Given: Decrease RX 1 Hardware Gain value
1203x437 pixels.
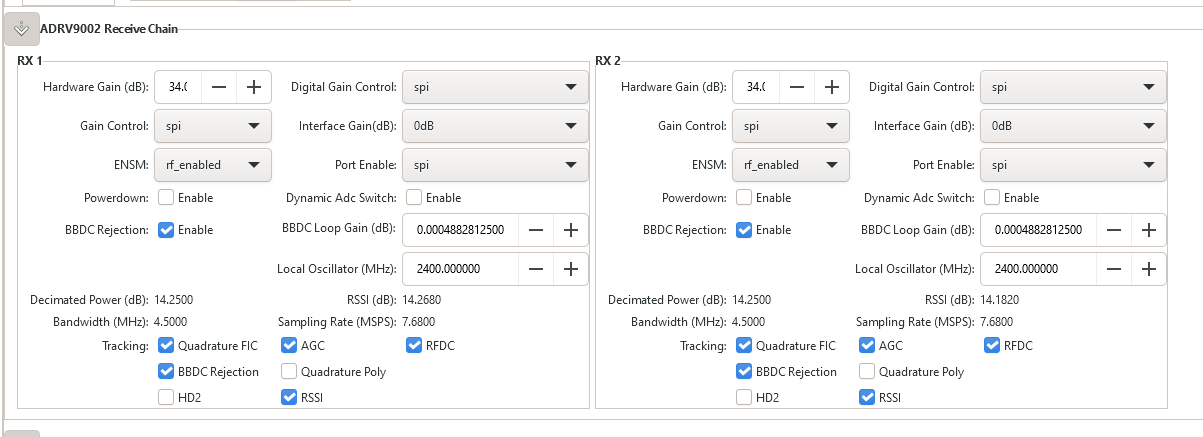Looking at the screenshot, I should [219, 87].
